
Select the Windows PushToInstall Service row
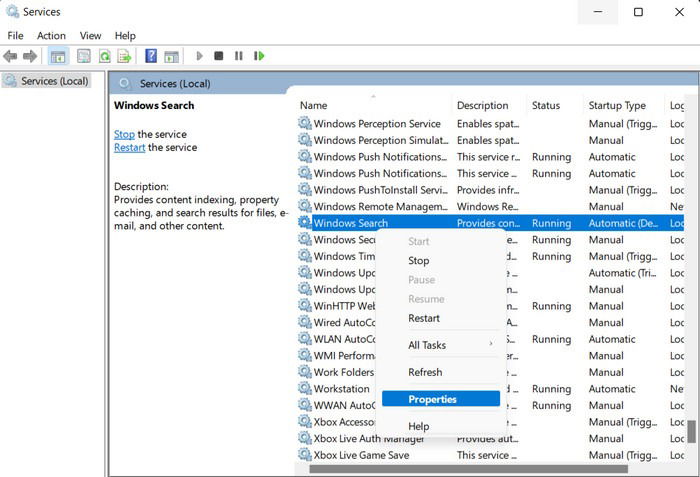pos(490,190)
